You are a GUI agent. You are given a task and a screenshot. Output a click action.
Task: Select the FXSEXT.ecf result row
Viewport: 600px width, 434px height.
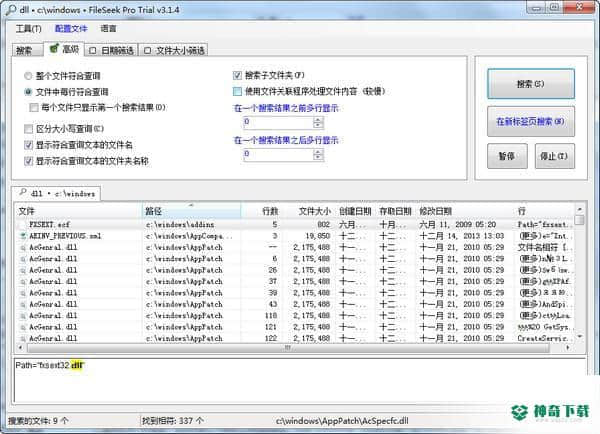(x=295, y=225)
